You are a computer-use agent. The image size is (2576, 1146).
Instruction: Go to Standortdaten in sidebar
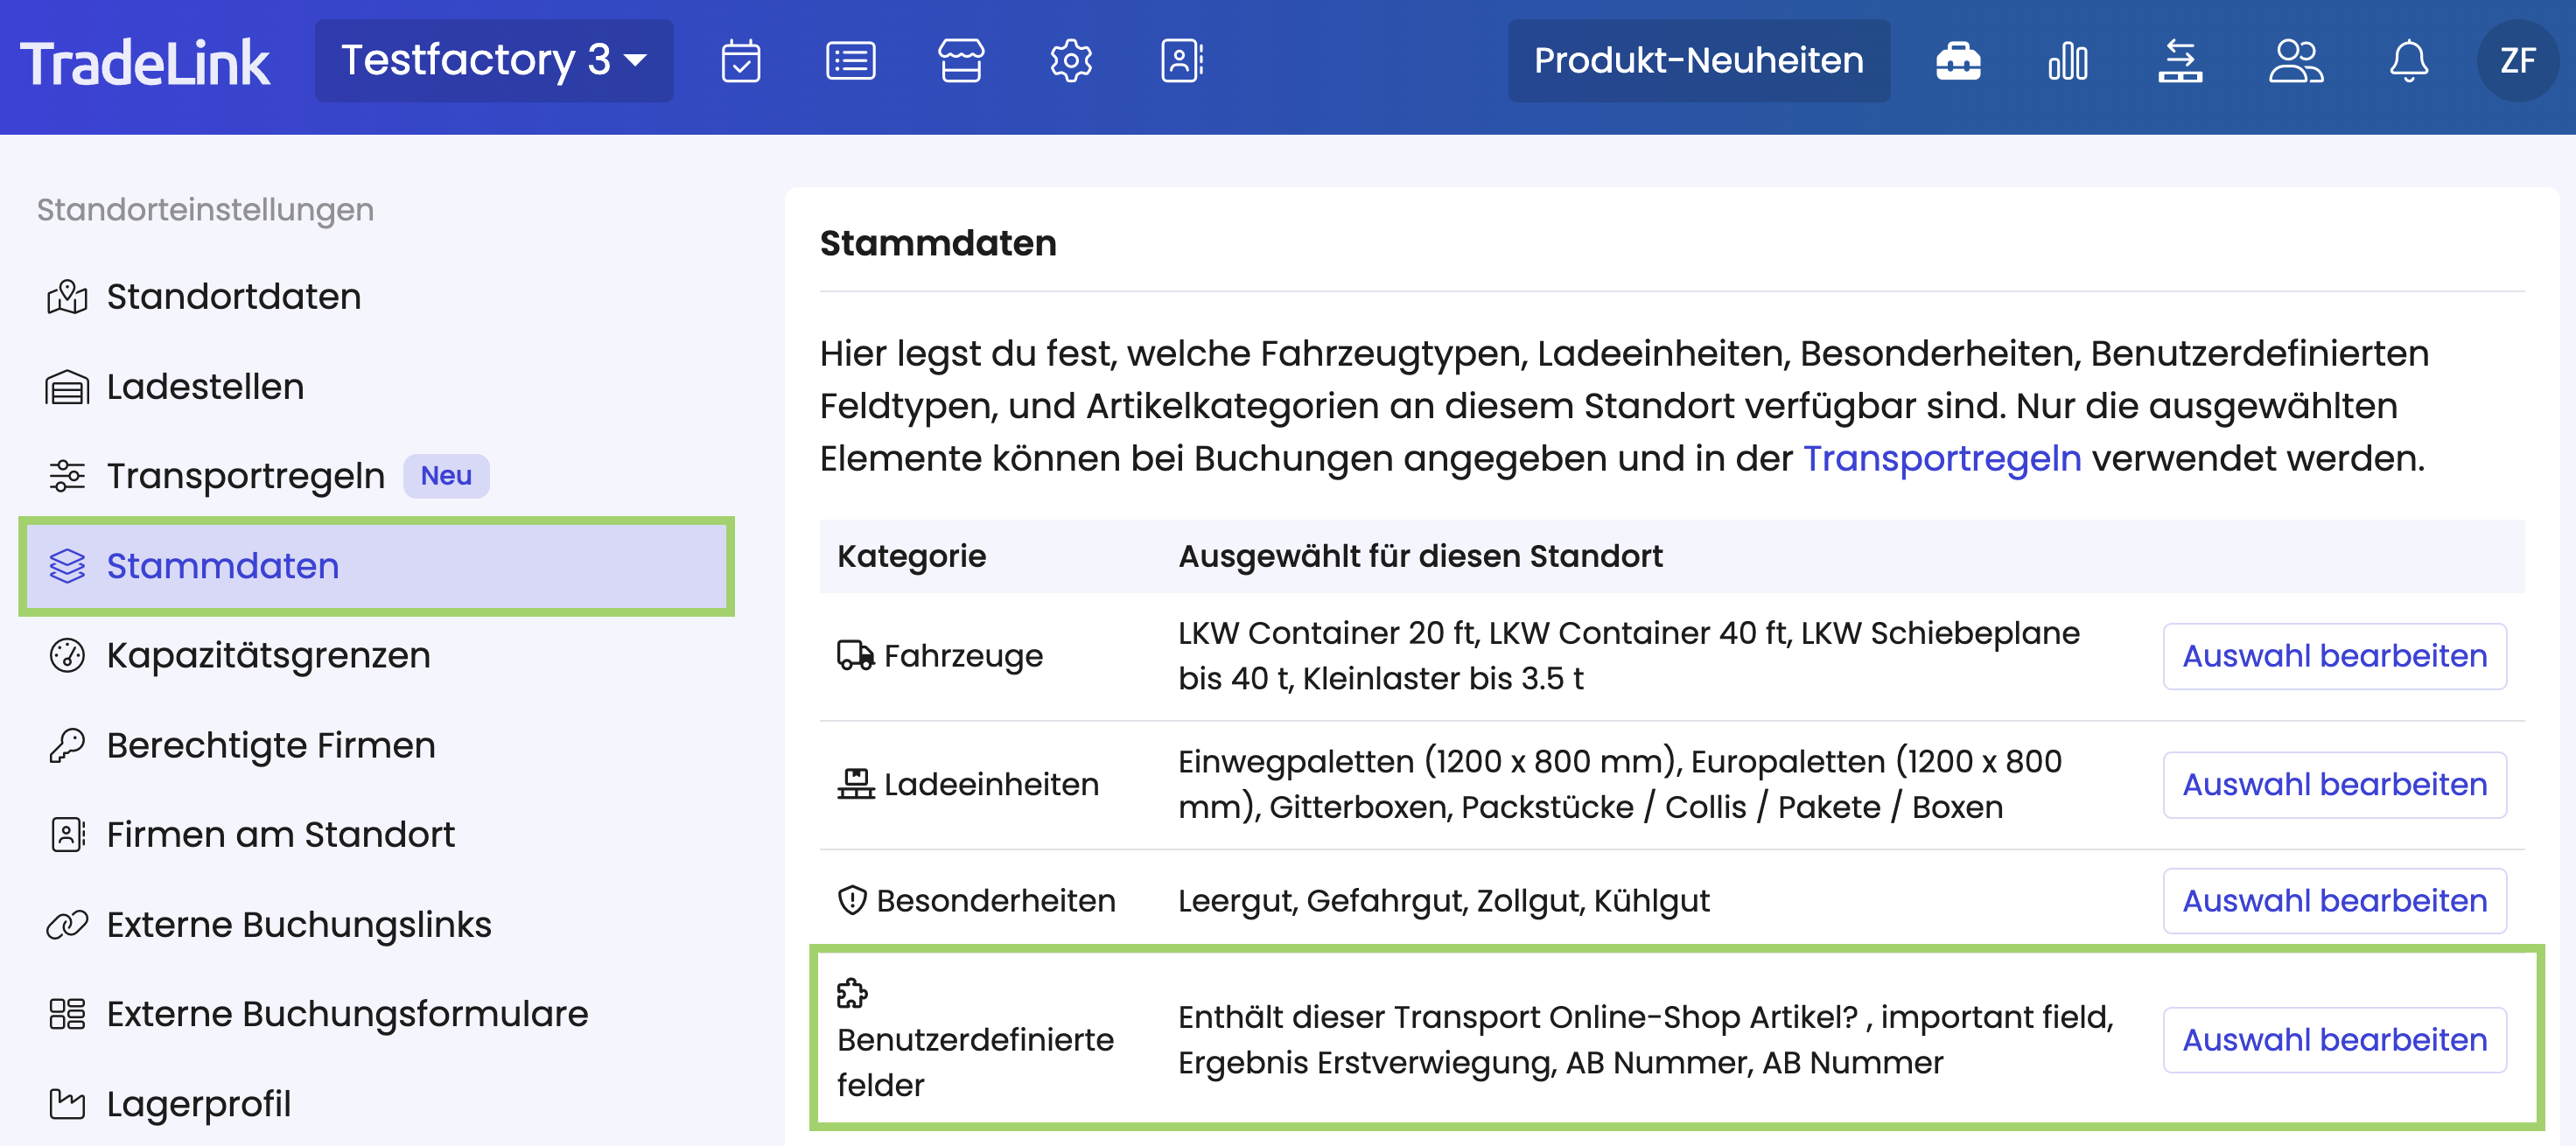click(233, 297)
